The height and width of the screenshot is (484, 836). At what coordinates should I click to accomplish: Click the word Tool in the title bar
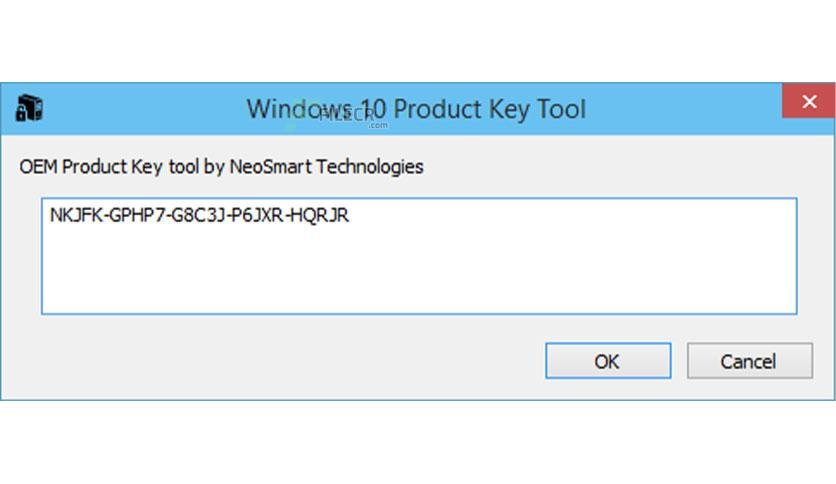(561, 109)
